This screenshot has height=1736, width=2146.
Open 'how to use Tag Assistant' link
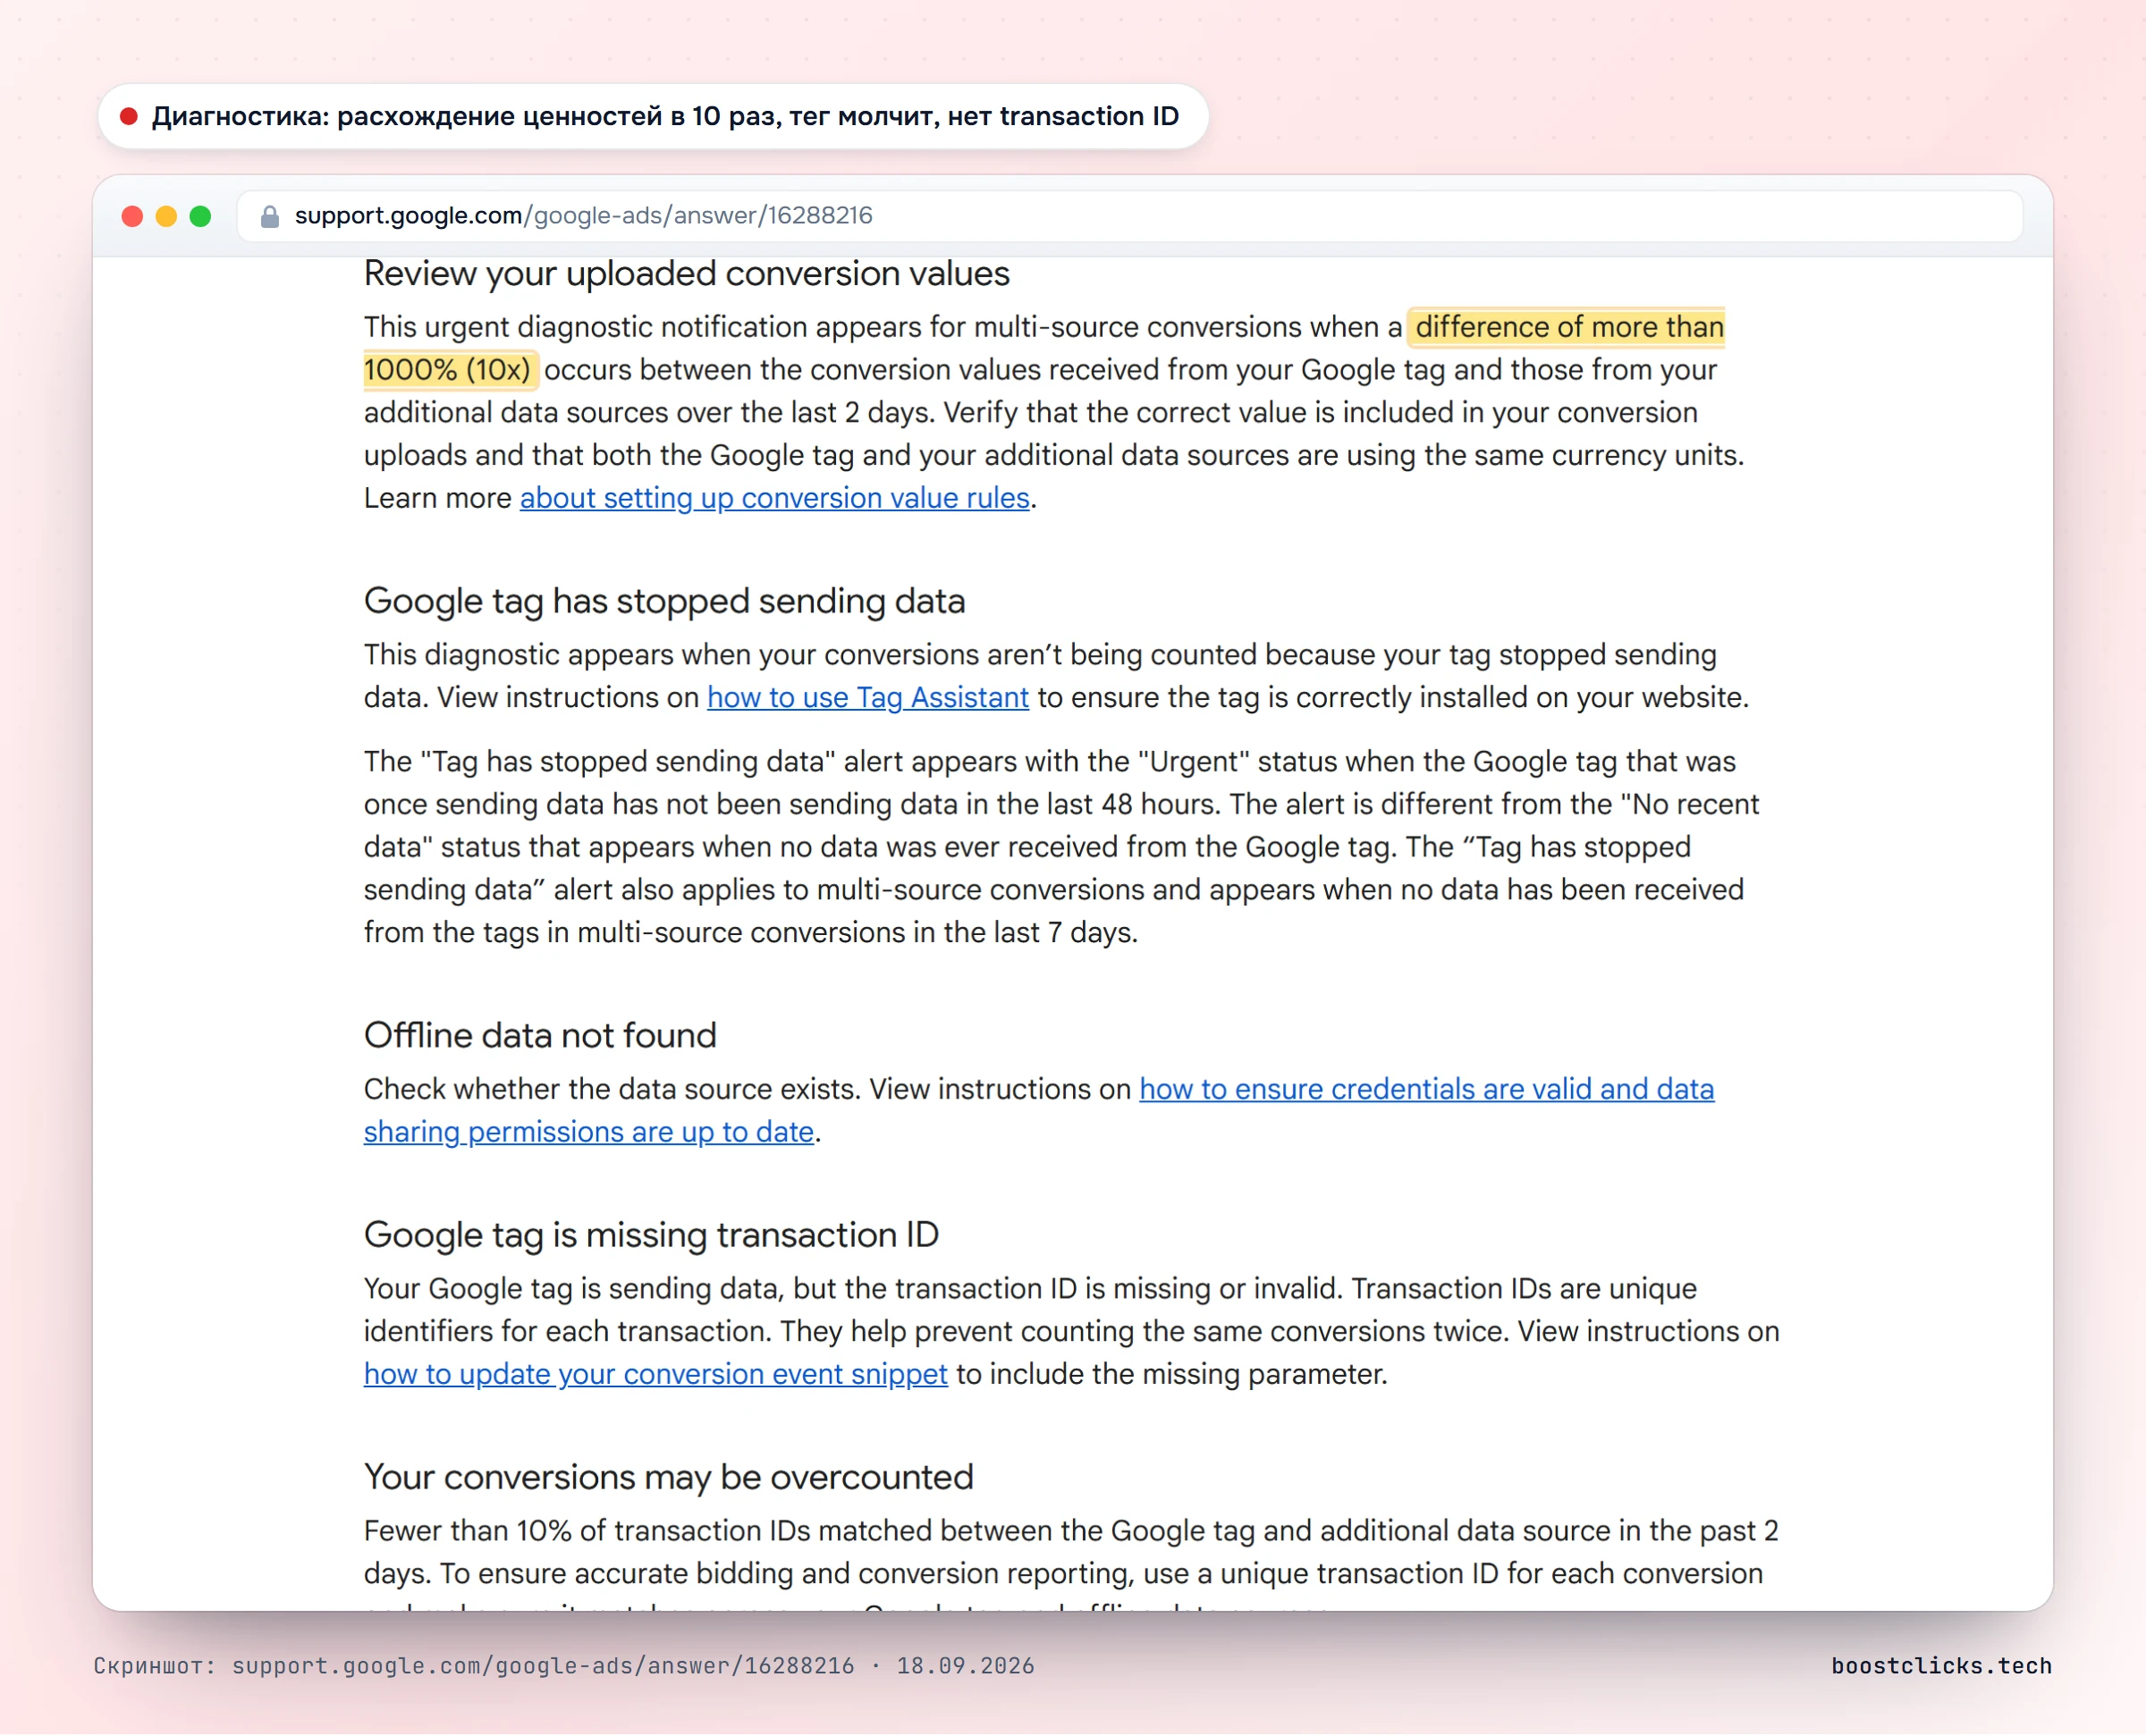(x=868, y=697)
